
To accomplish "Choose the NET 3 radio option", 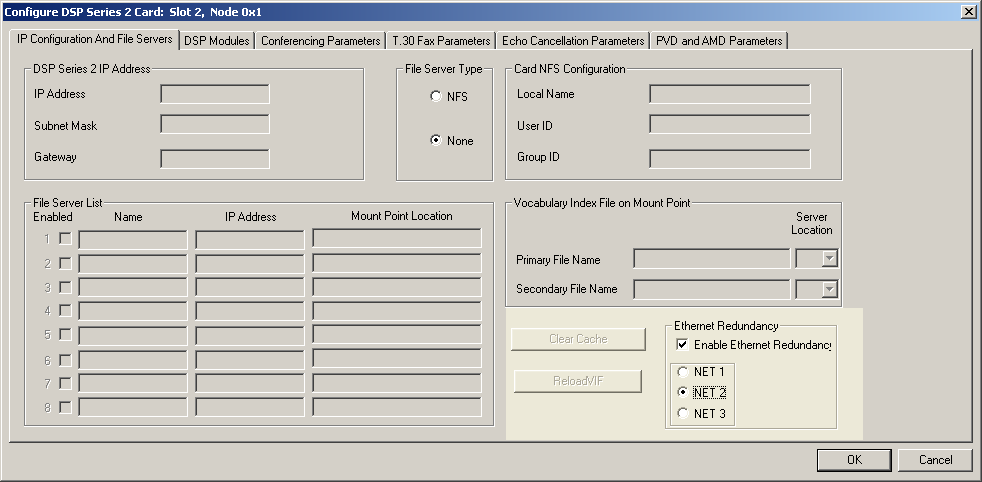I will [683, 414].
